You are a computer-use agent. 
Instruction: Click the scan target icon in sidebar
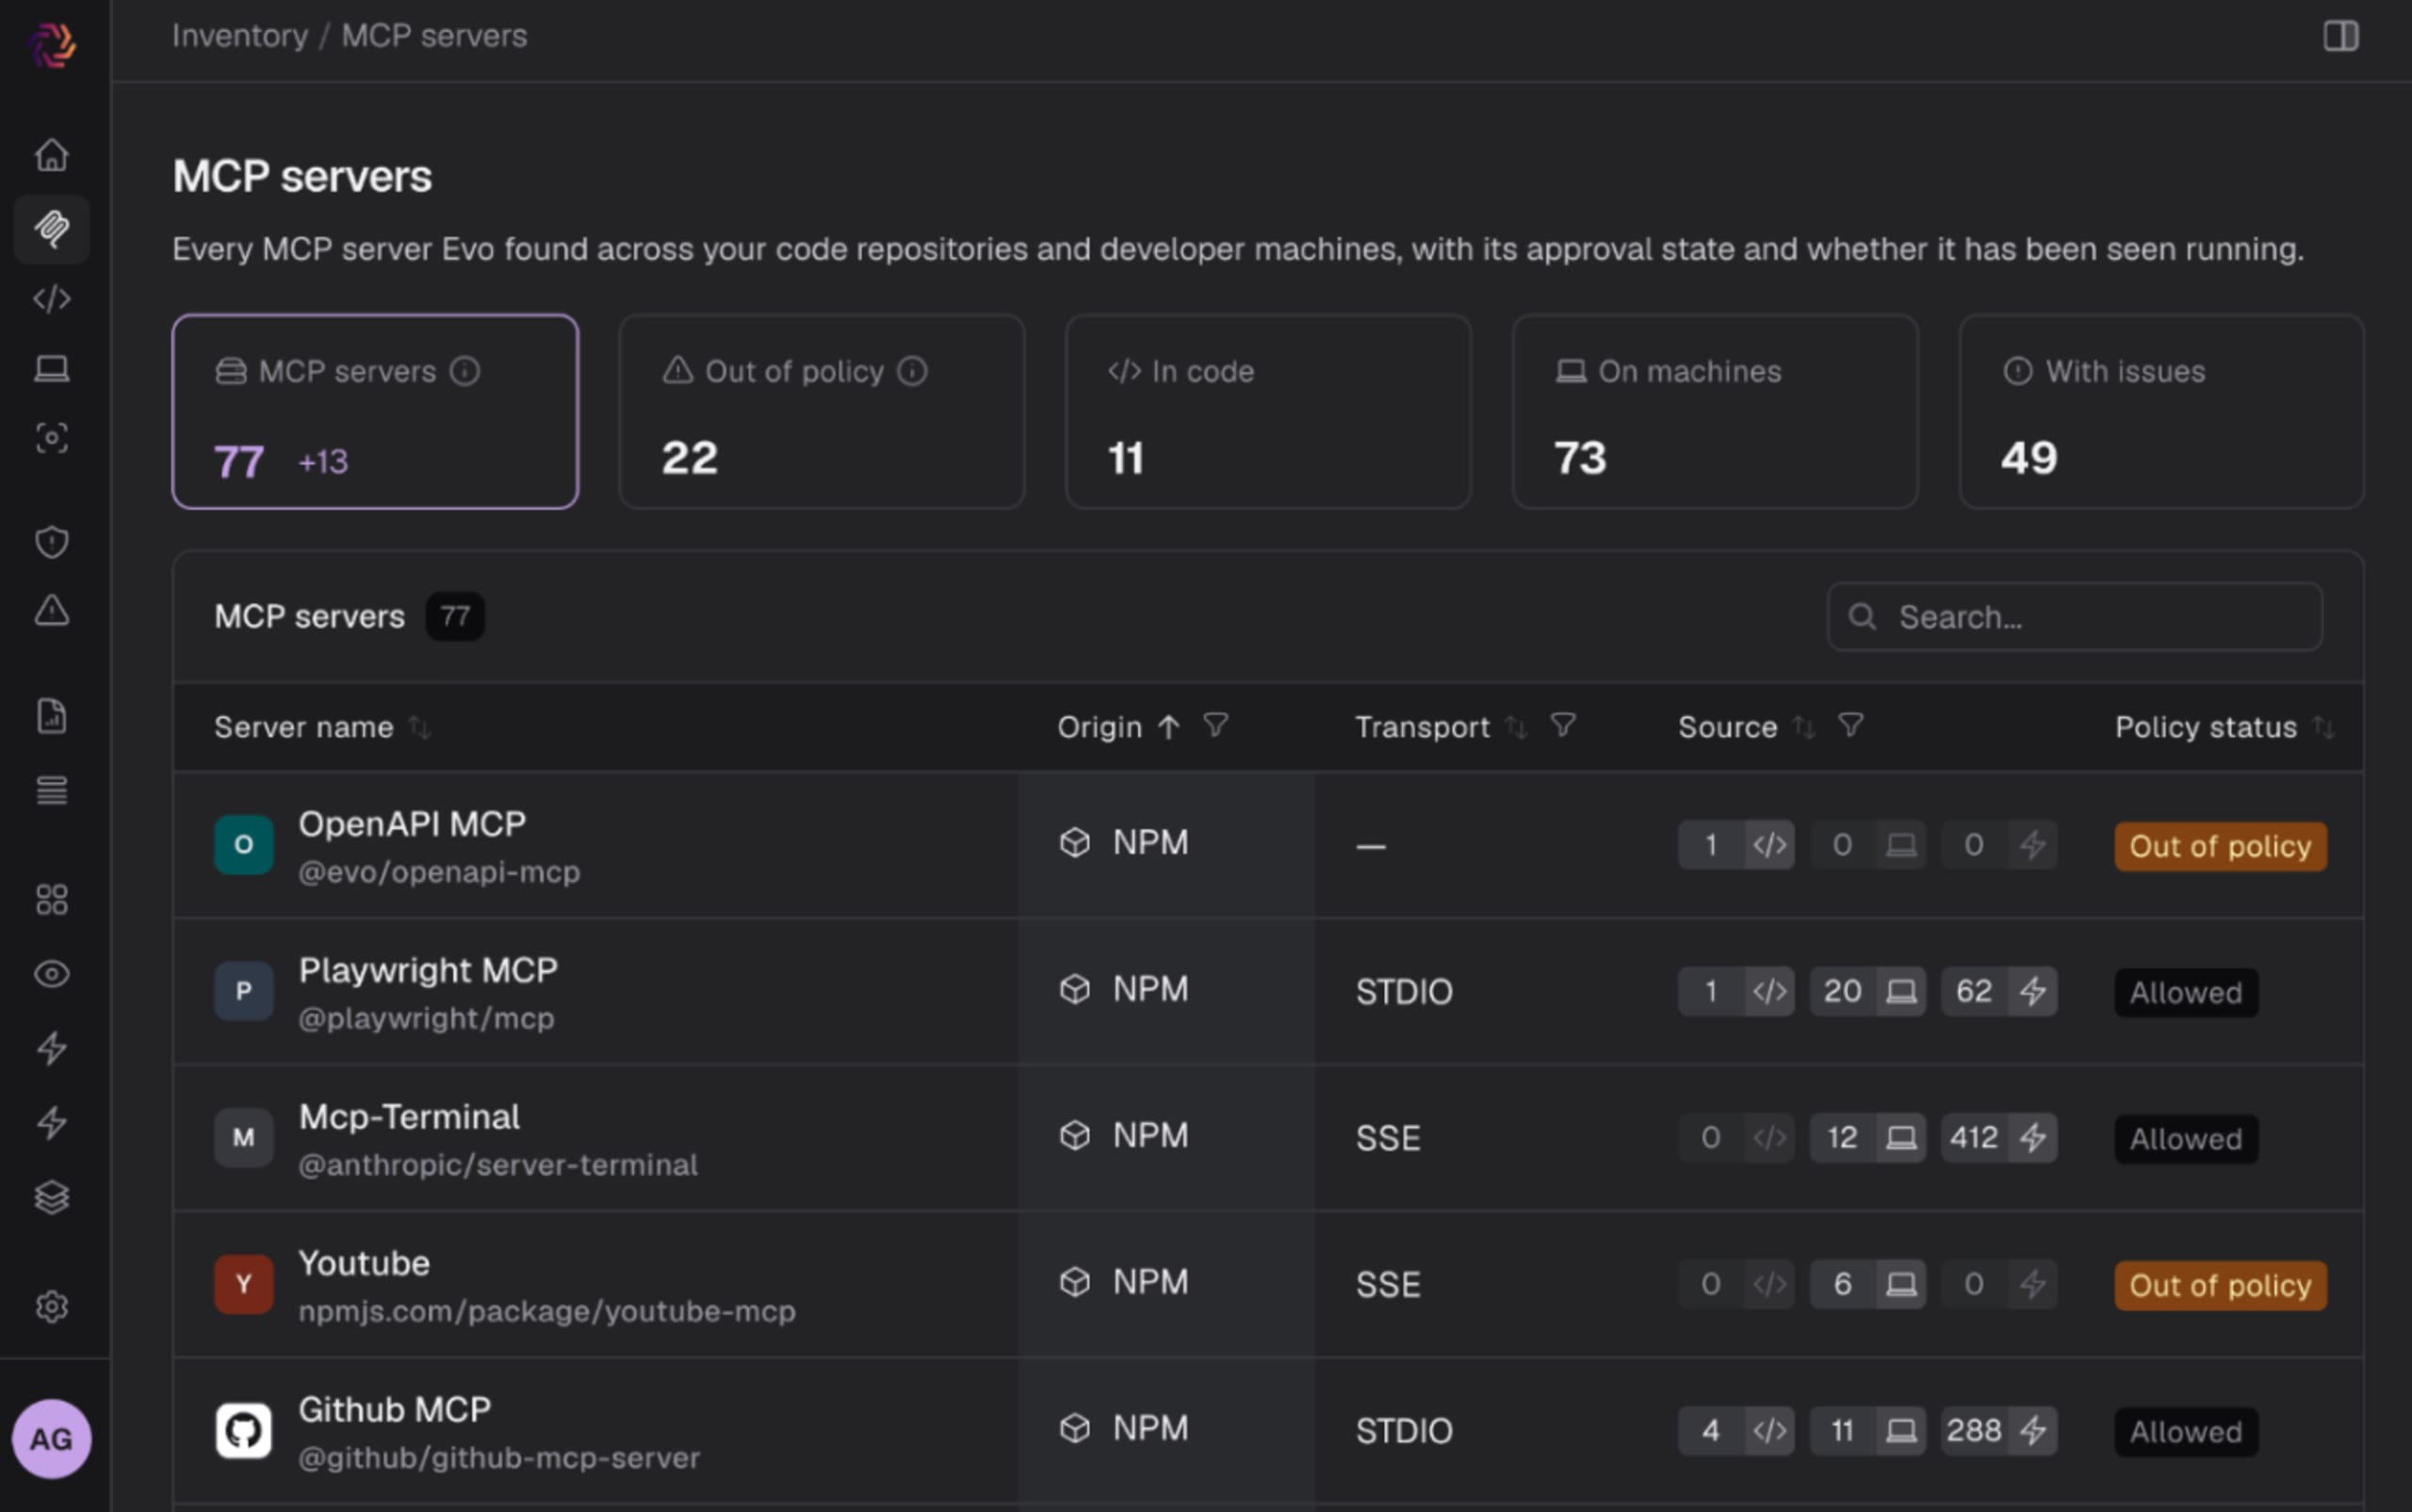point(51,438)
